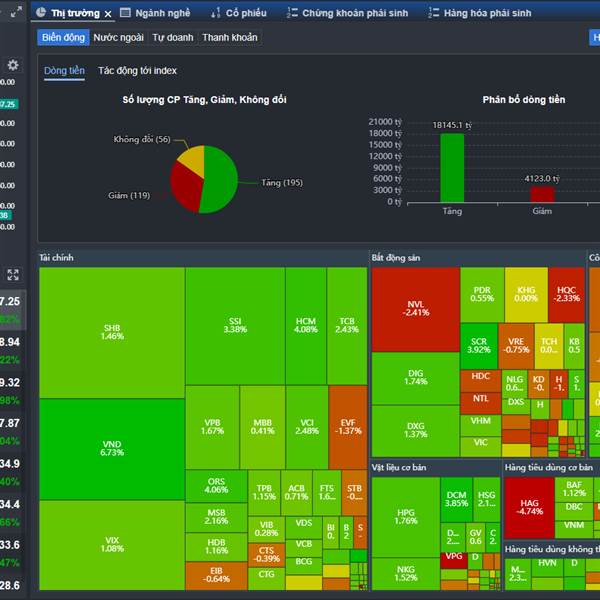The width and height of the screenshot is (600, 600).
Task: Click the Hàng hóa phái sinh list icon
Action: pos(433,13)
